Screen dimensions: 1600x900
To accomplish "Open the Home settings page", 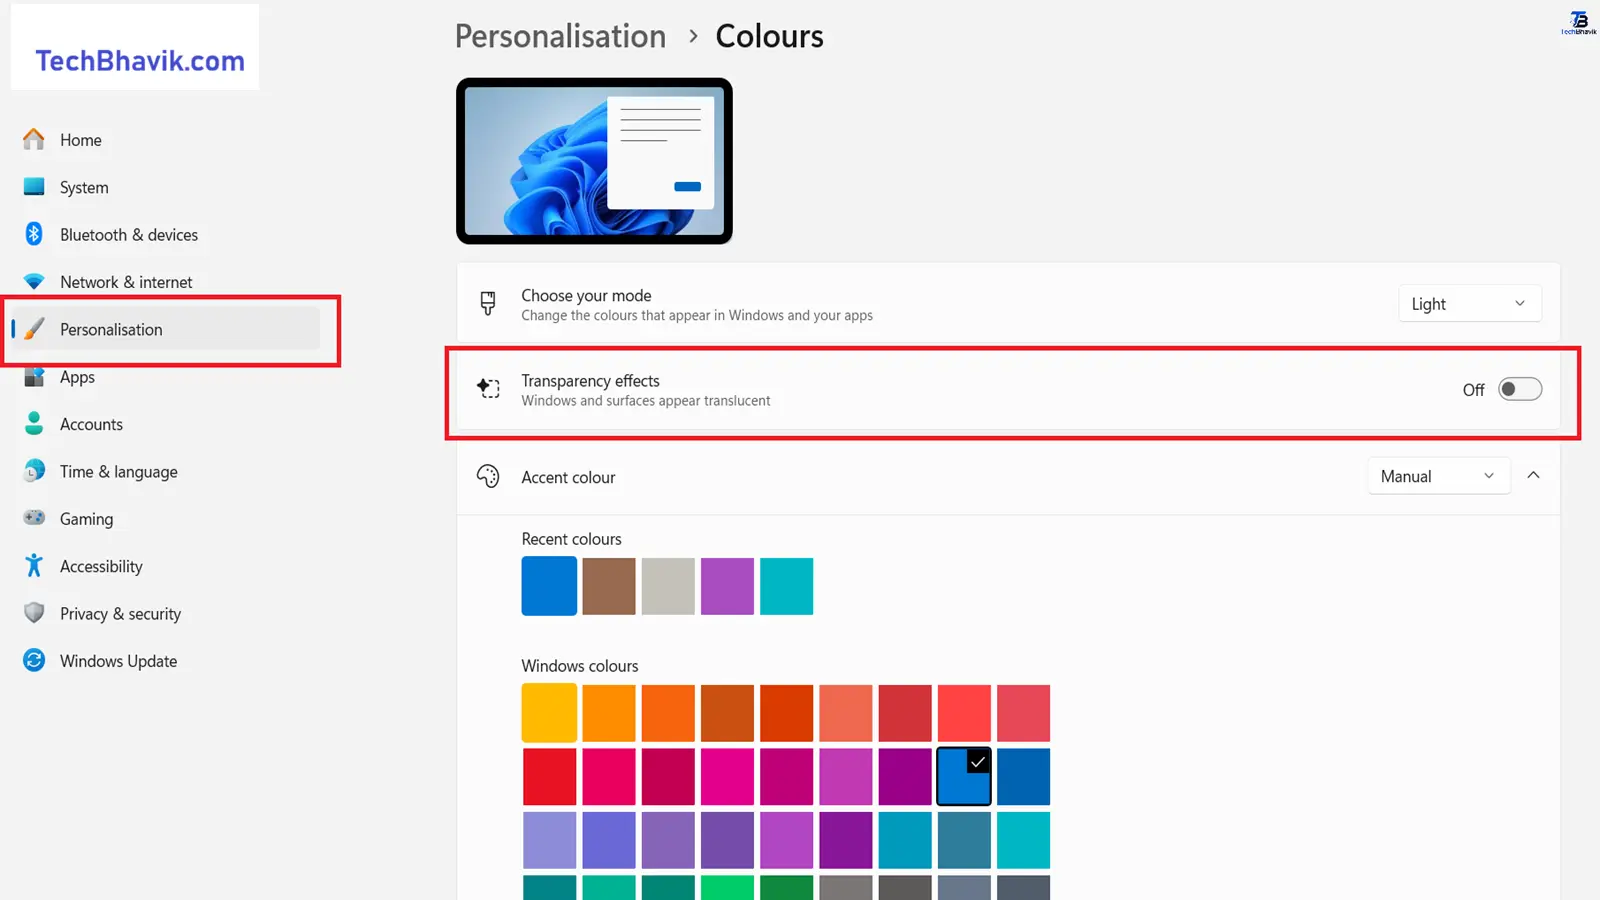I will (x=80, y=140).
